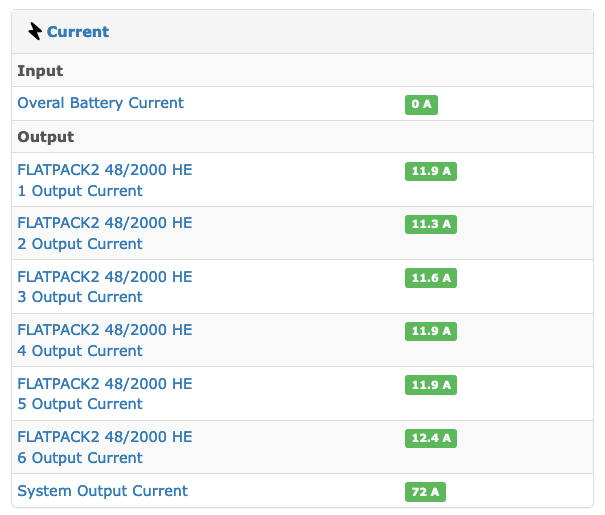This screenshot has height=515, width=605.
Task: Open FLATPACK2 48/2000 HE 3 Output Current
Action: pyautogui.click(x=105, y=287)
